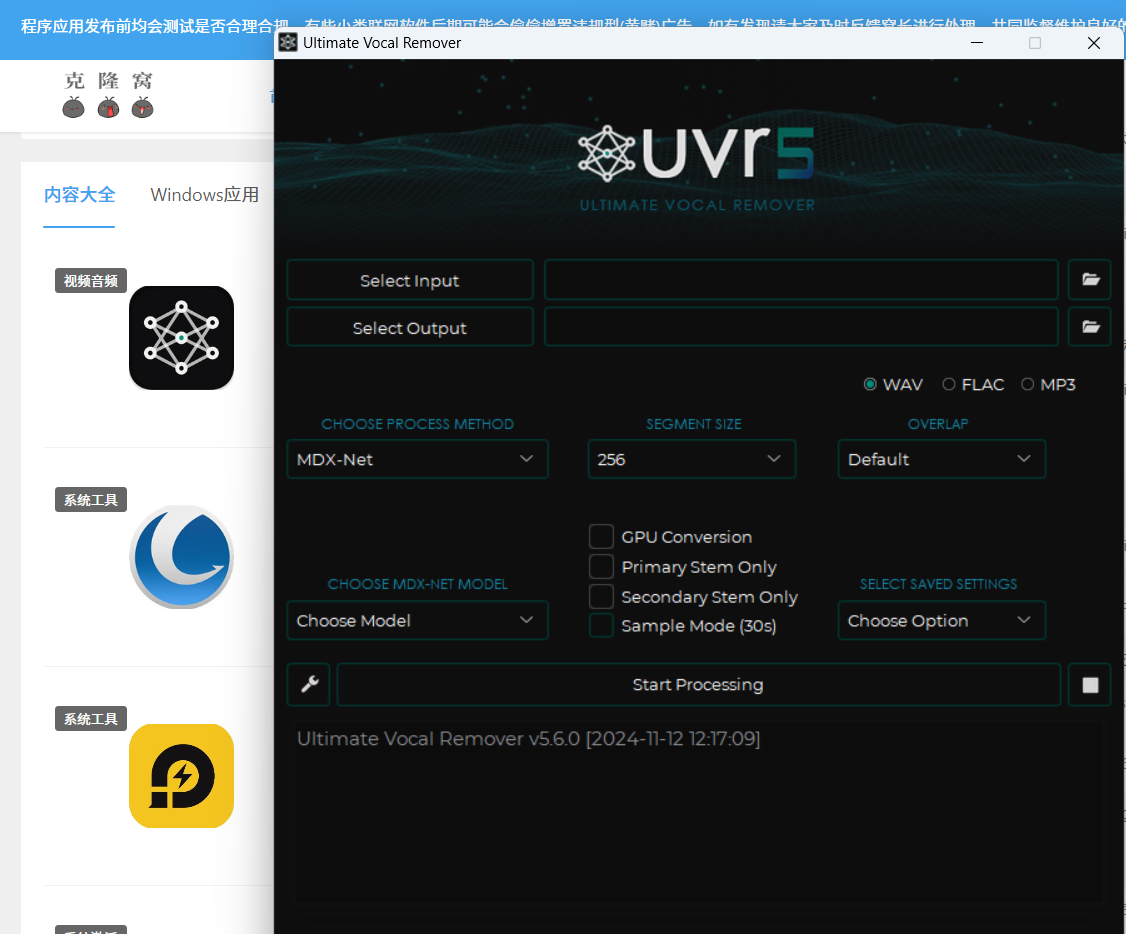The width and height of the screenshot is (1126, 934).
Task: Open the MDX-Net process method dropdown
Action: click(417, 459)
